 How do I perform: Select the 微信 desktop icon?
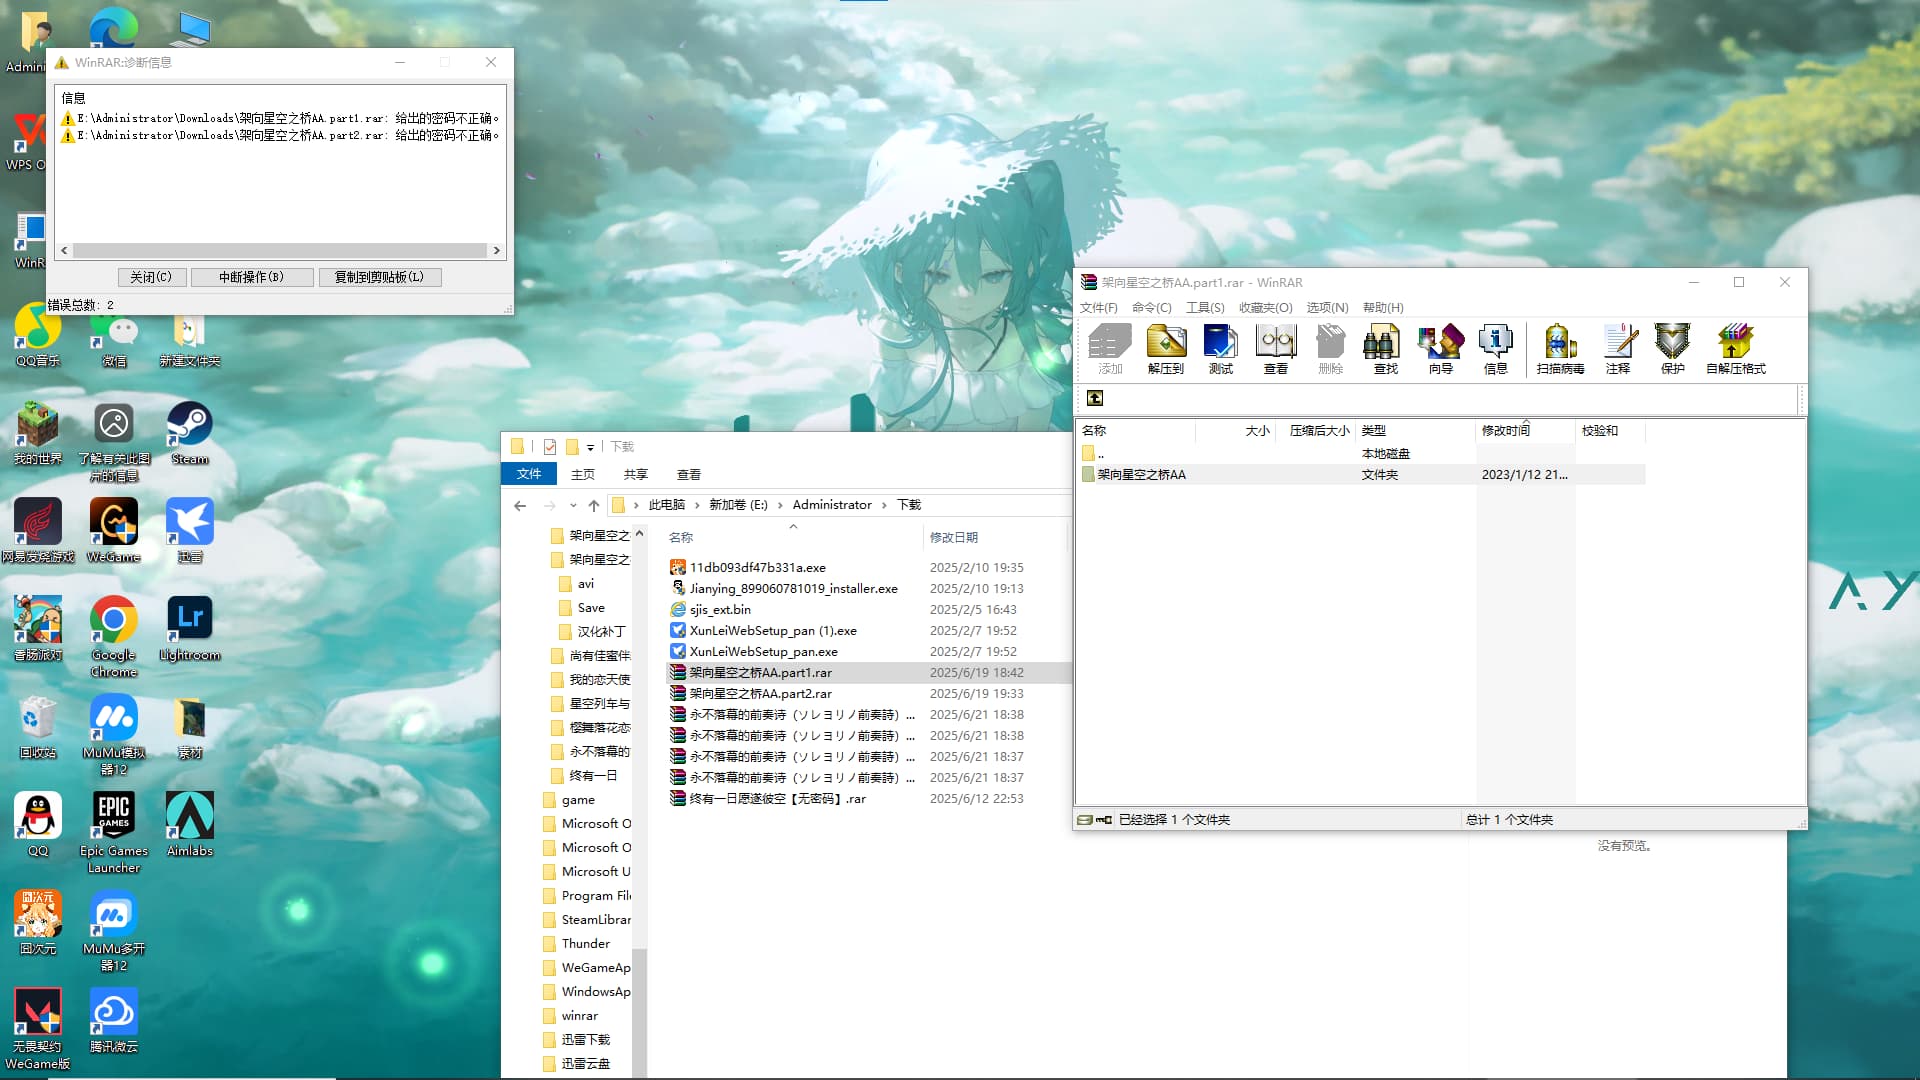click(x=114, y=339)
